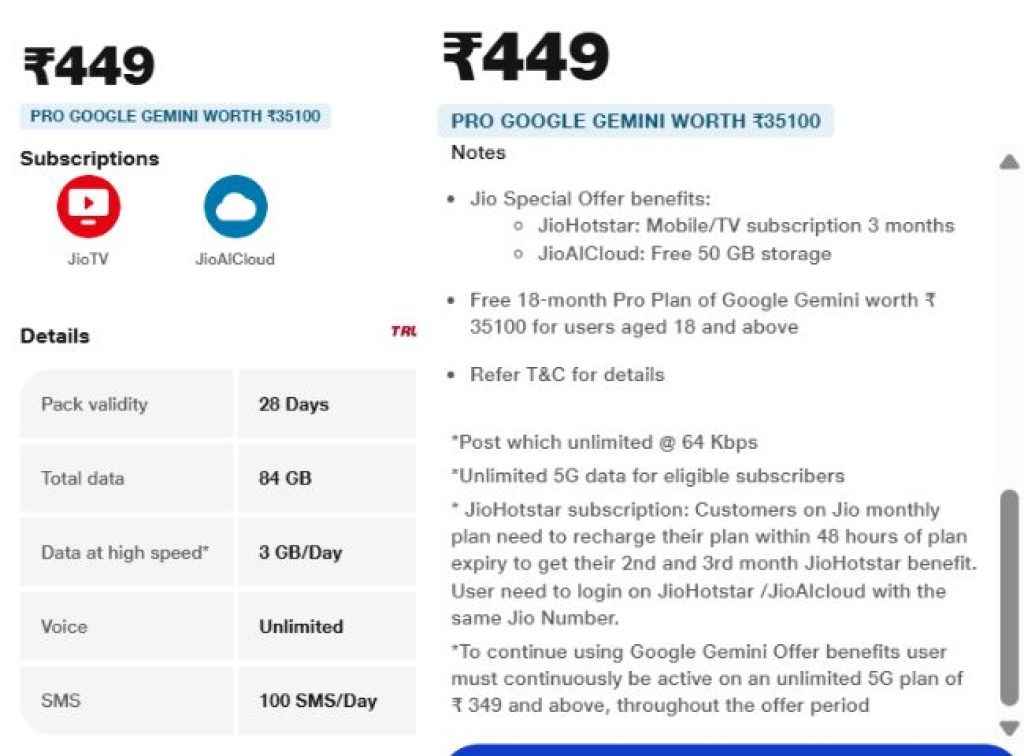Screen dimensions: 1024x756
Task: Collapse the Notes section
Action: (x=478, y=152)
